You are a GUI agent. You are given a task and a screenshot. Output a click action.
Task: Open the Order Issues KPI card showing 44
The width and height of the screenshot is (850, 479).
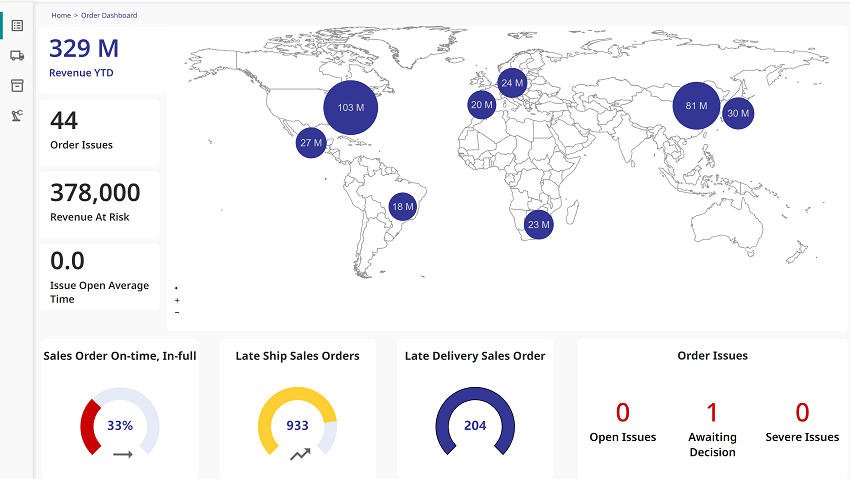(99, 132)
